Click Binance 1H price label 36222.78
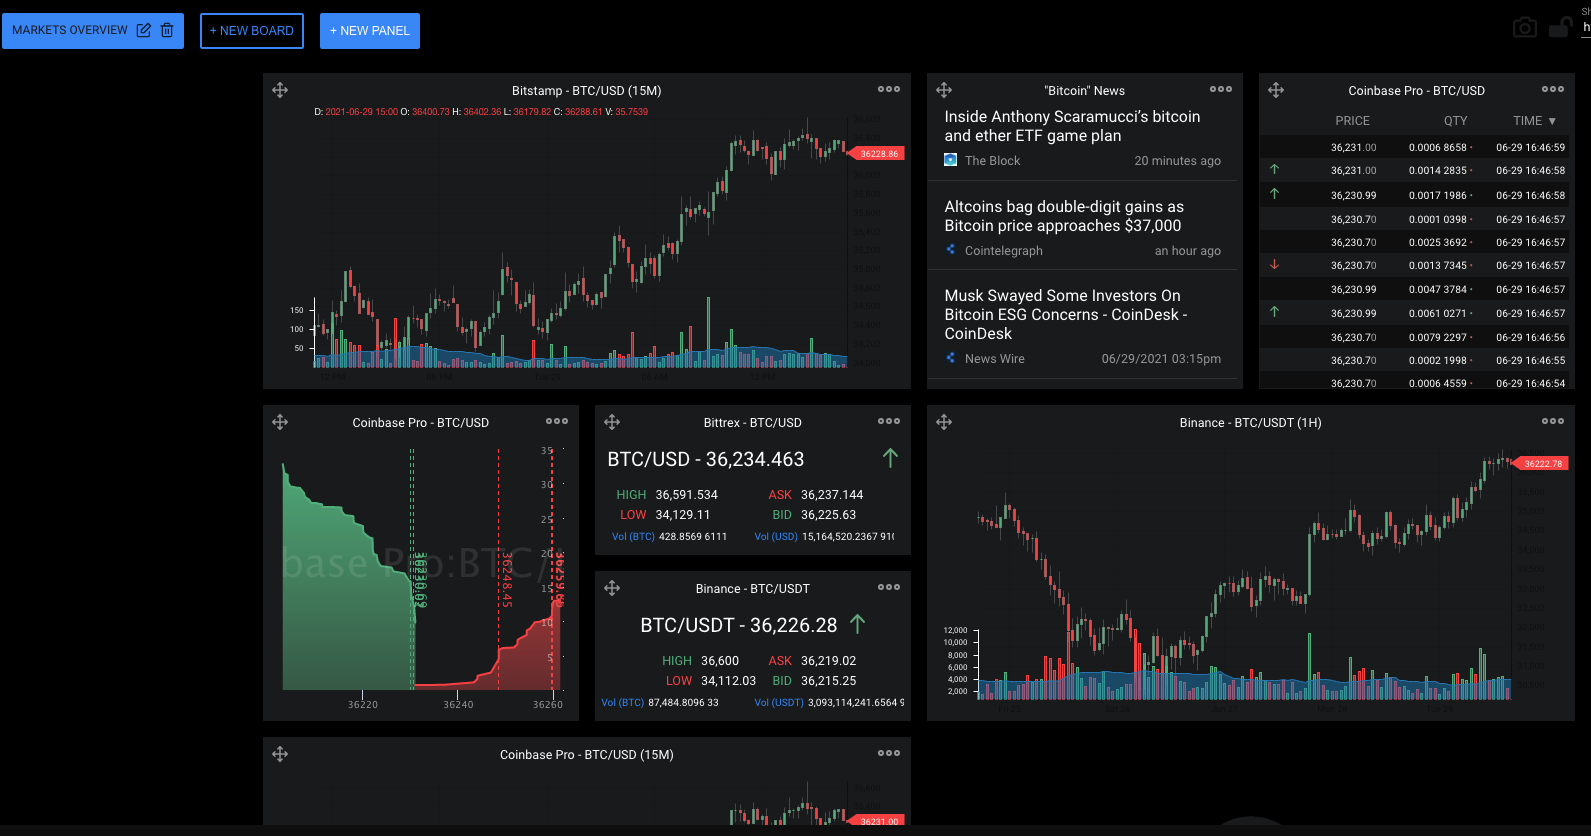This screenshot has width=1591, height=836. (1543, 463)
